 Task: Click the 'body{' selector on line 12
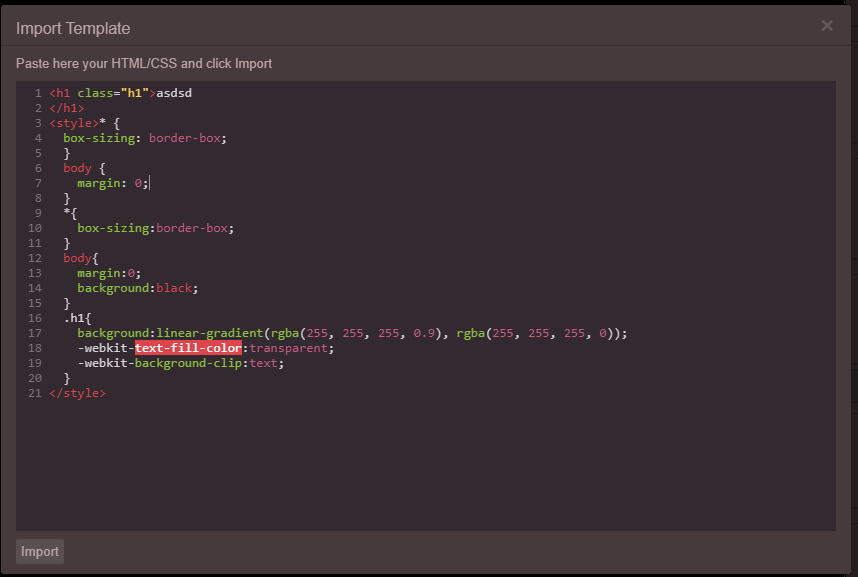tap(80, 258)
